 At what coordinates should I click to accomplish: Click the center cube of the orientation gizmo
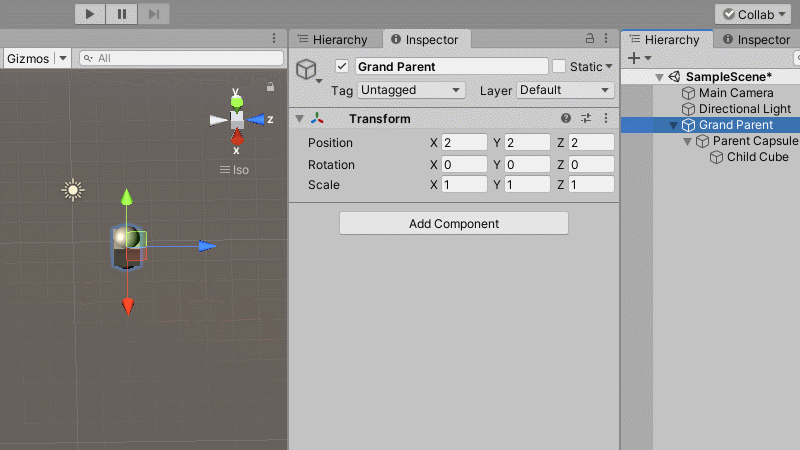[x=237, y=119]
